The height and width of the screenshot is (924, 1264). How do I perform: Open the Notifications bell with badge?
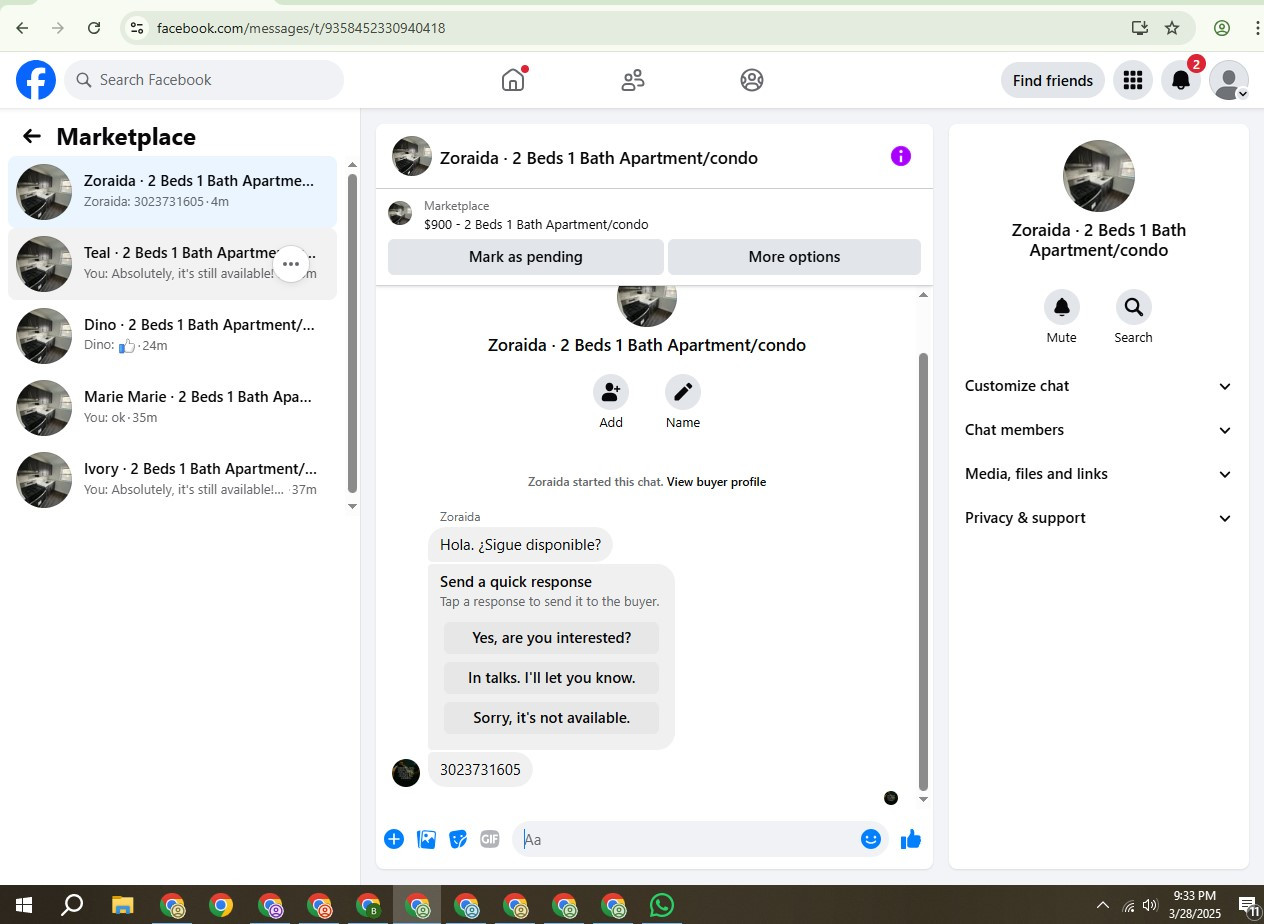(x=1181, y=80)
